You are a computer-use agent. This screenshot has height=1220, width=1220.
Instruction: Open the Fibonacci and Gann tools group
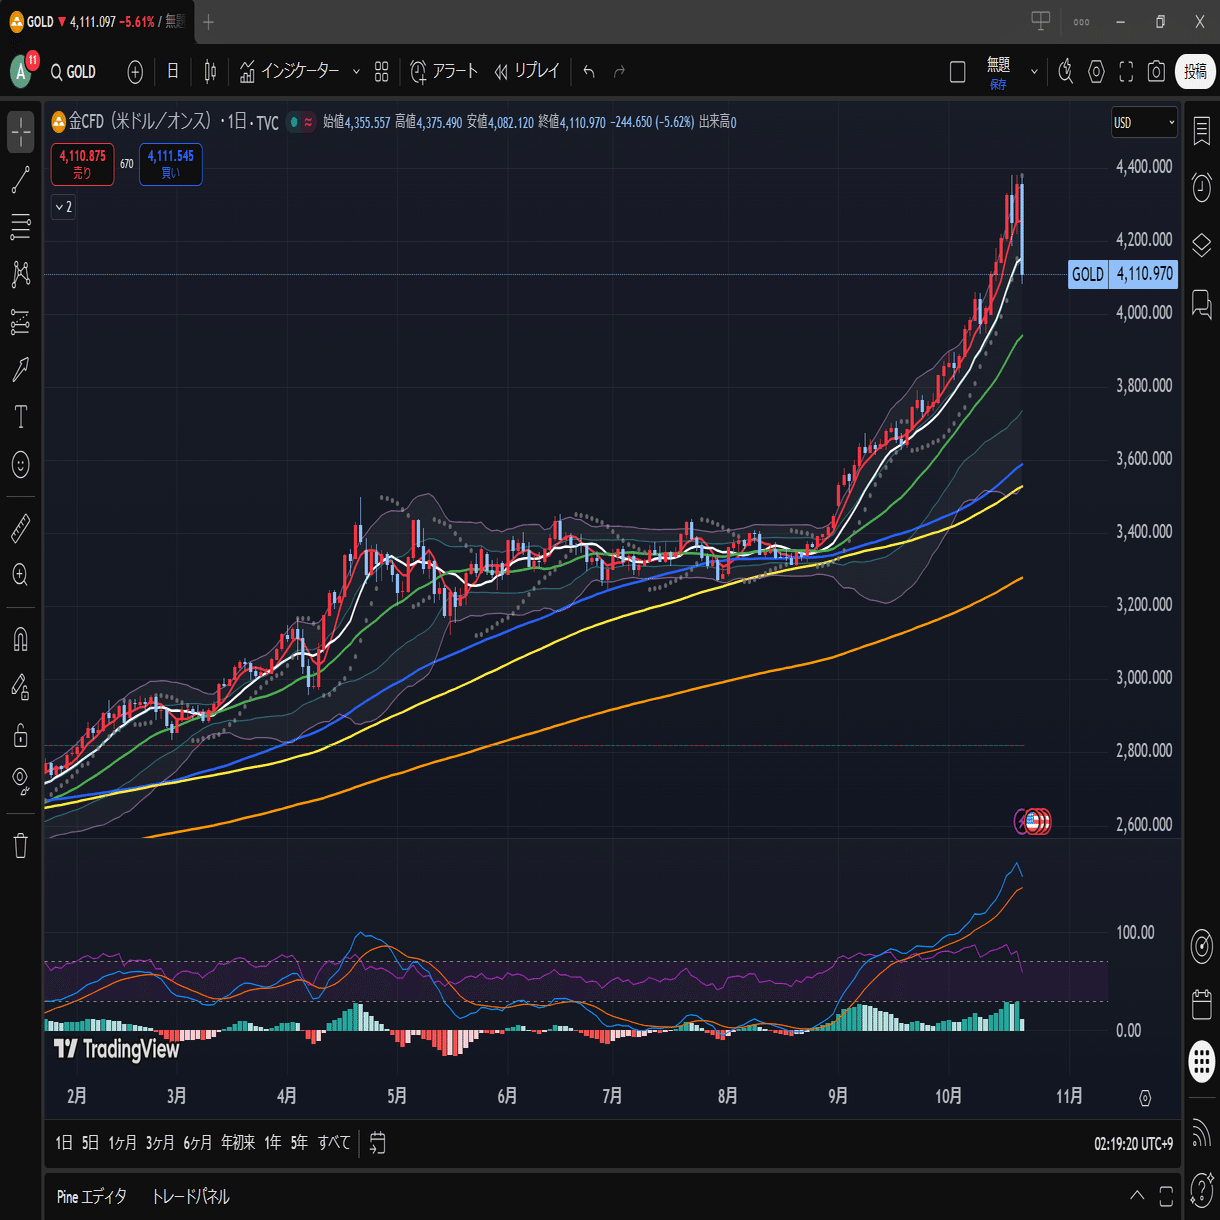pos(21,227)
